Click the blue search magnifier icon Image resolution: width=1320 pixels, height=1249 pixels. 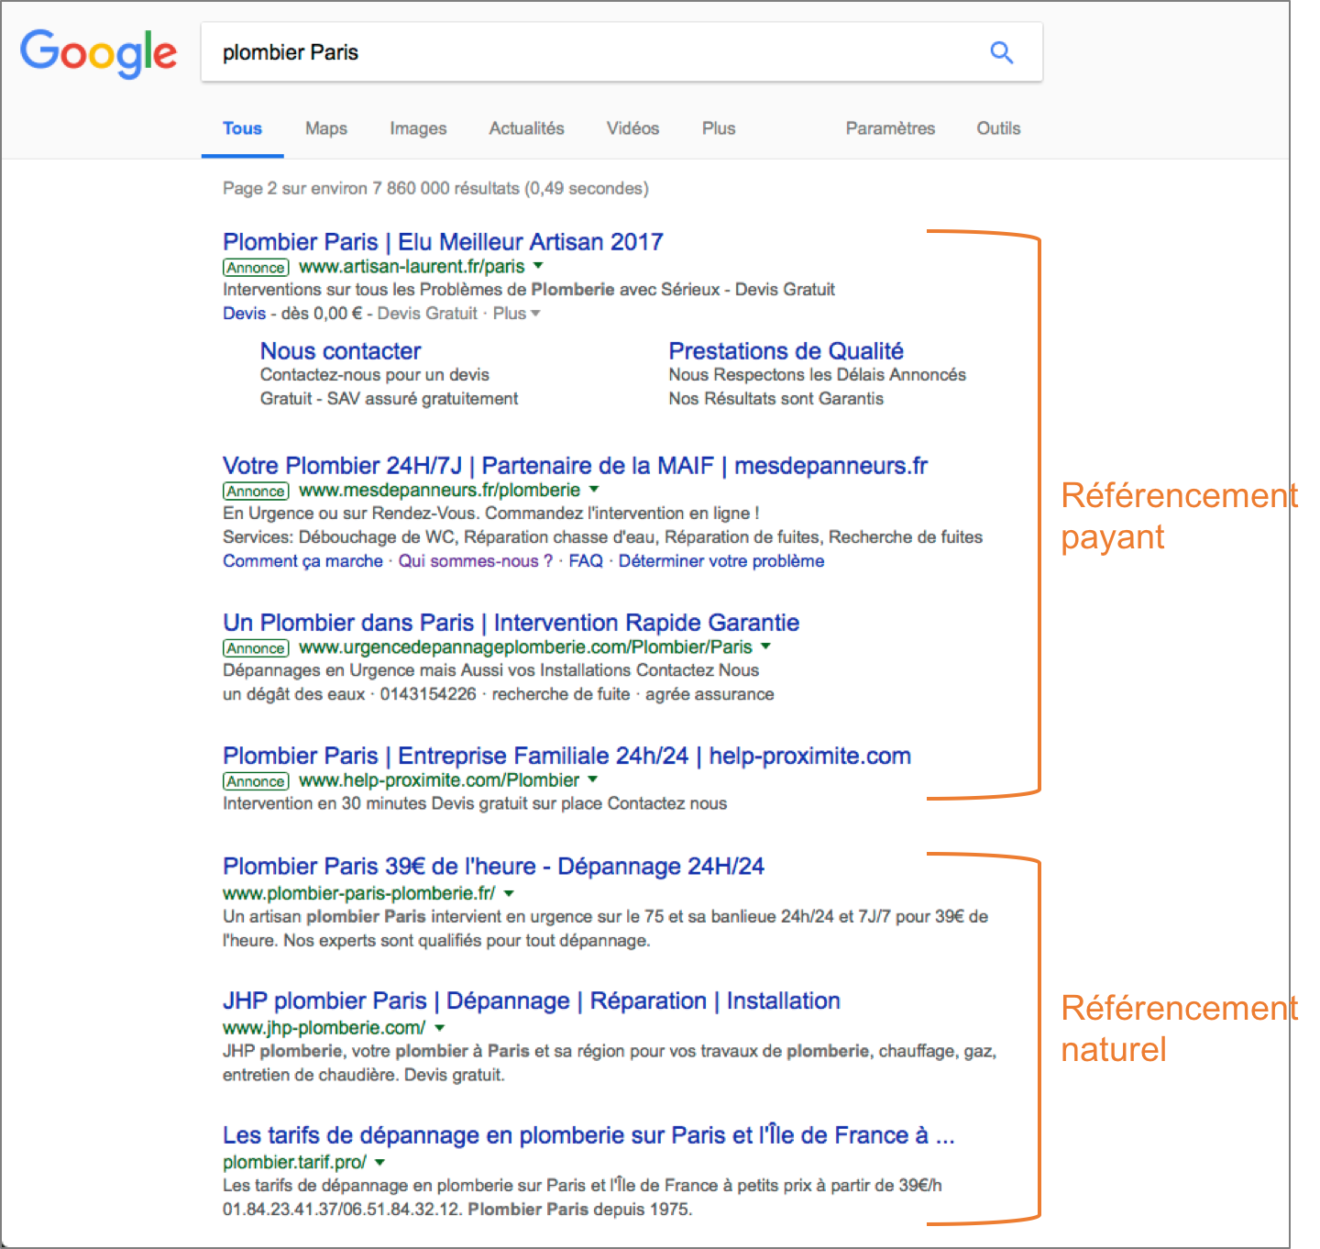click(1001, 52)
